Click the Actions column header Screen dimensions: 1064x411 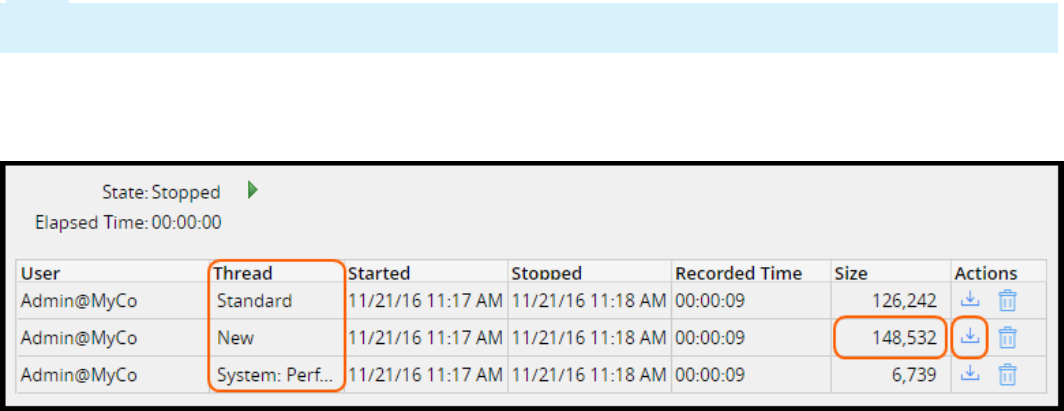[985, 273]
